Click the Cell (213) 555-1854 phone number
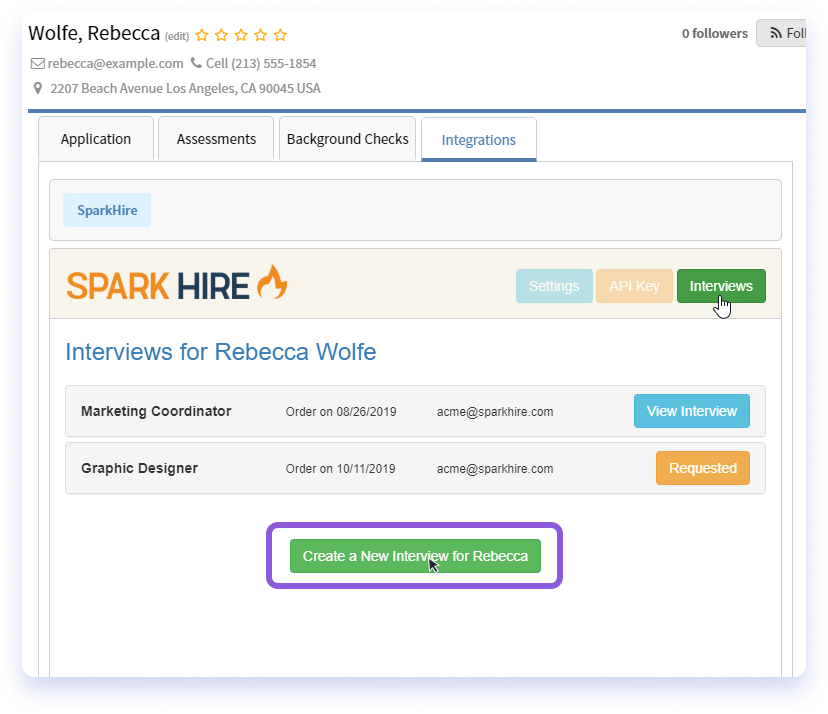The height and width of the screenshot is (714, 828). tap(261, 63)
